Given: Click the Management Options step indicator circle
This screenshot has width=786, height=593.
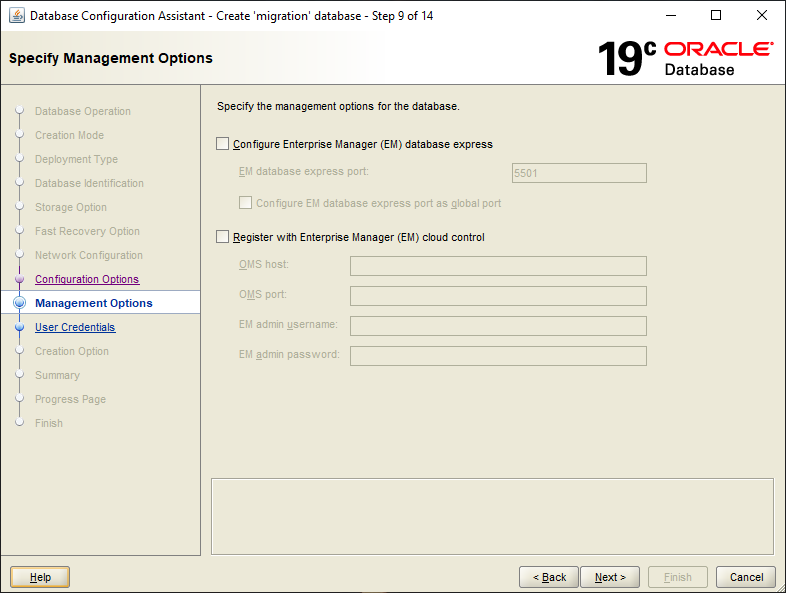Looking at the screenshot, I should [19, 303].
